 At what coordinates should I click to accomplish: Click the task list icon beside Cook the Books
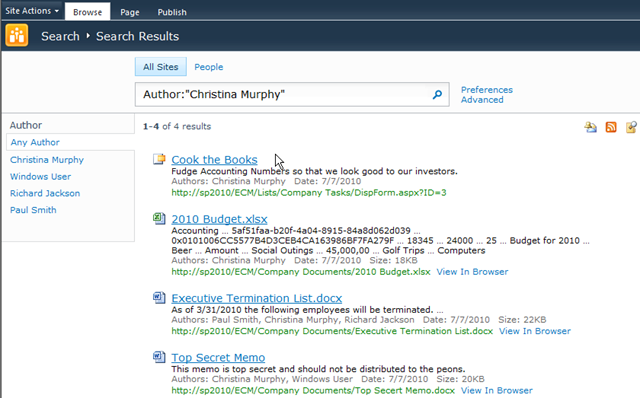pos(159,159)
